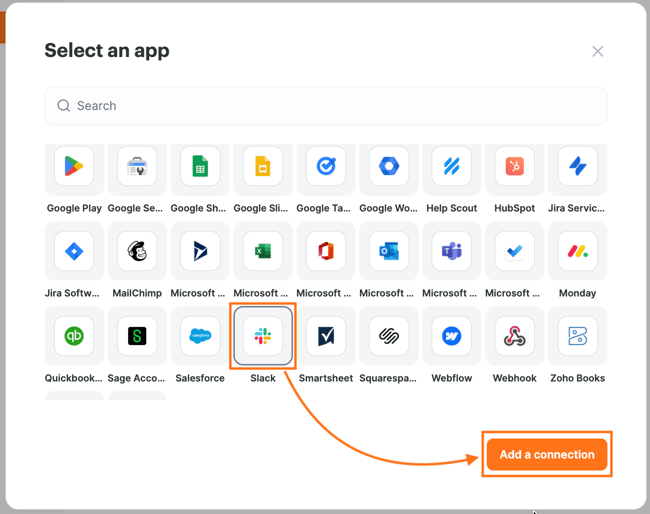The width and height of the screenshot is (650, 514).
Task: Pick the Microsoft Outlook icon
Action: pos(389,251)
